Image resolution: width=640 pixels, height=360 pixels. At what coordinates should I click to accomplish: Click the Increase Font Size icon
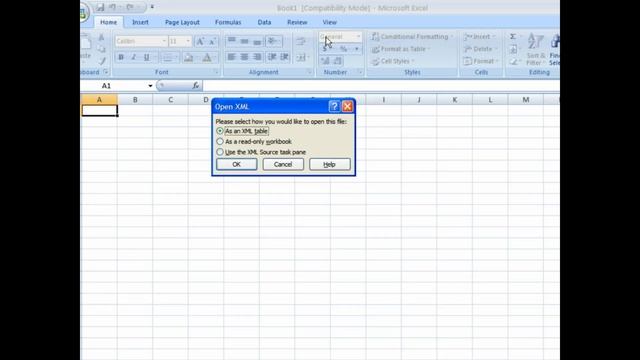[x=200, y=41]
